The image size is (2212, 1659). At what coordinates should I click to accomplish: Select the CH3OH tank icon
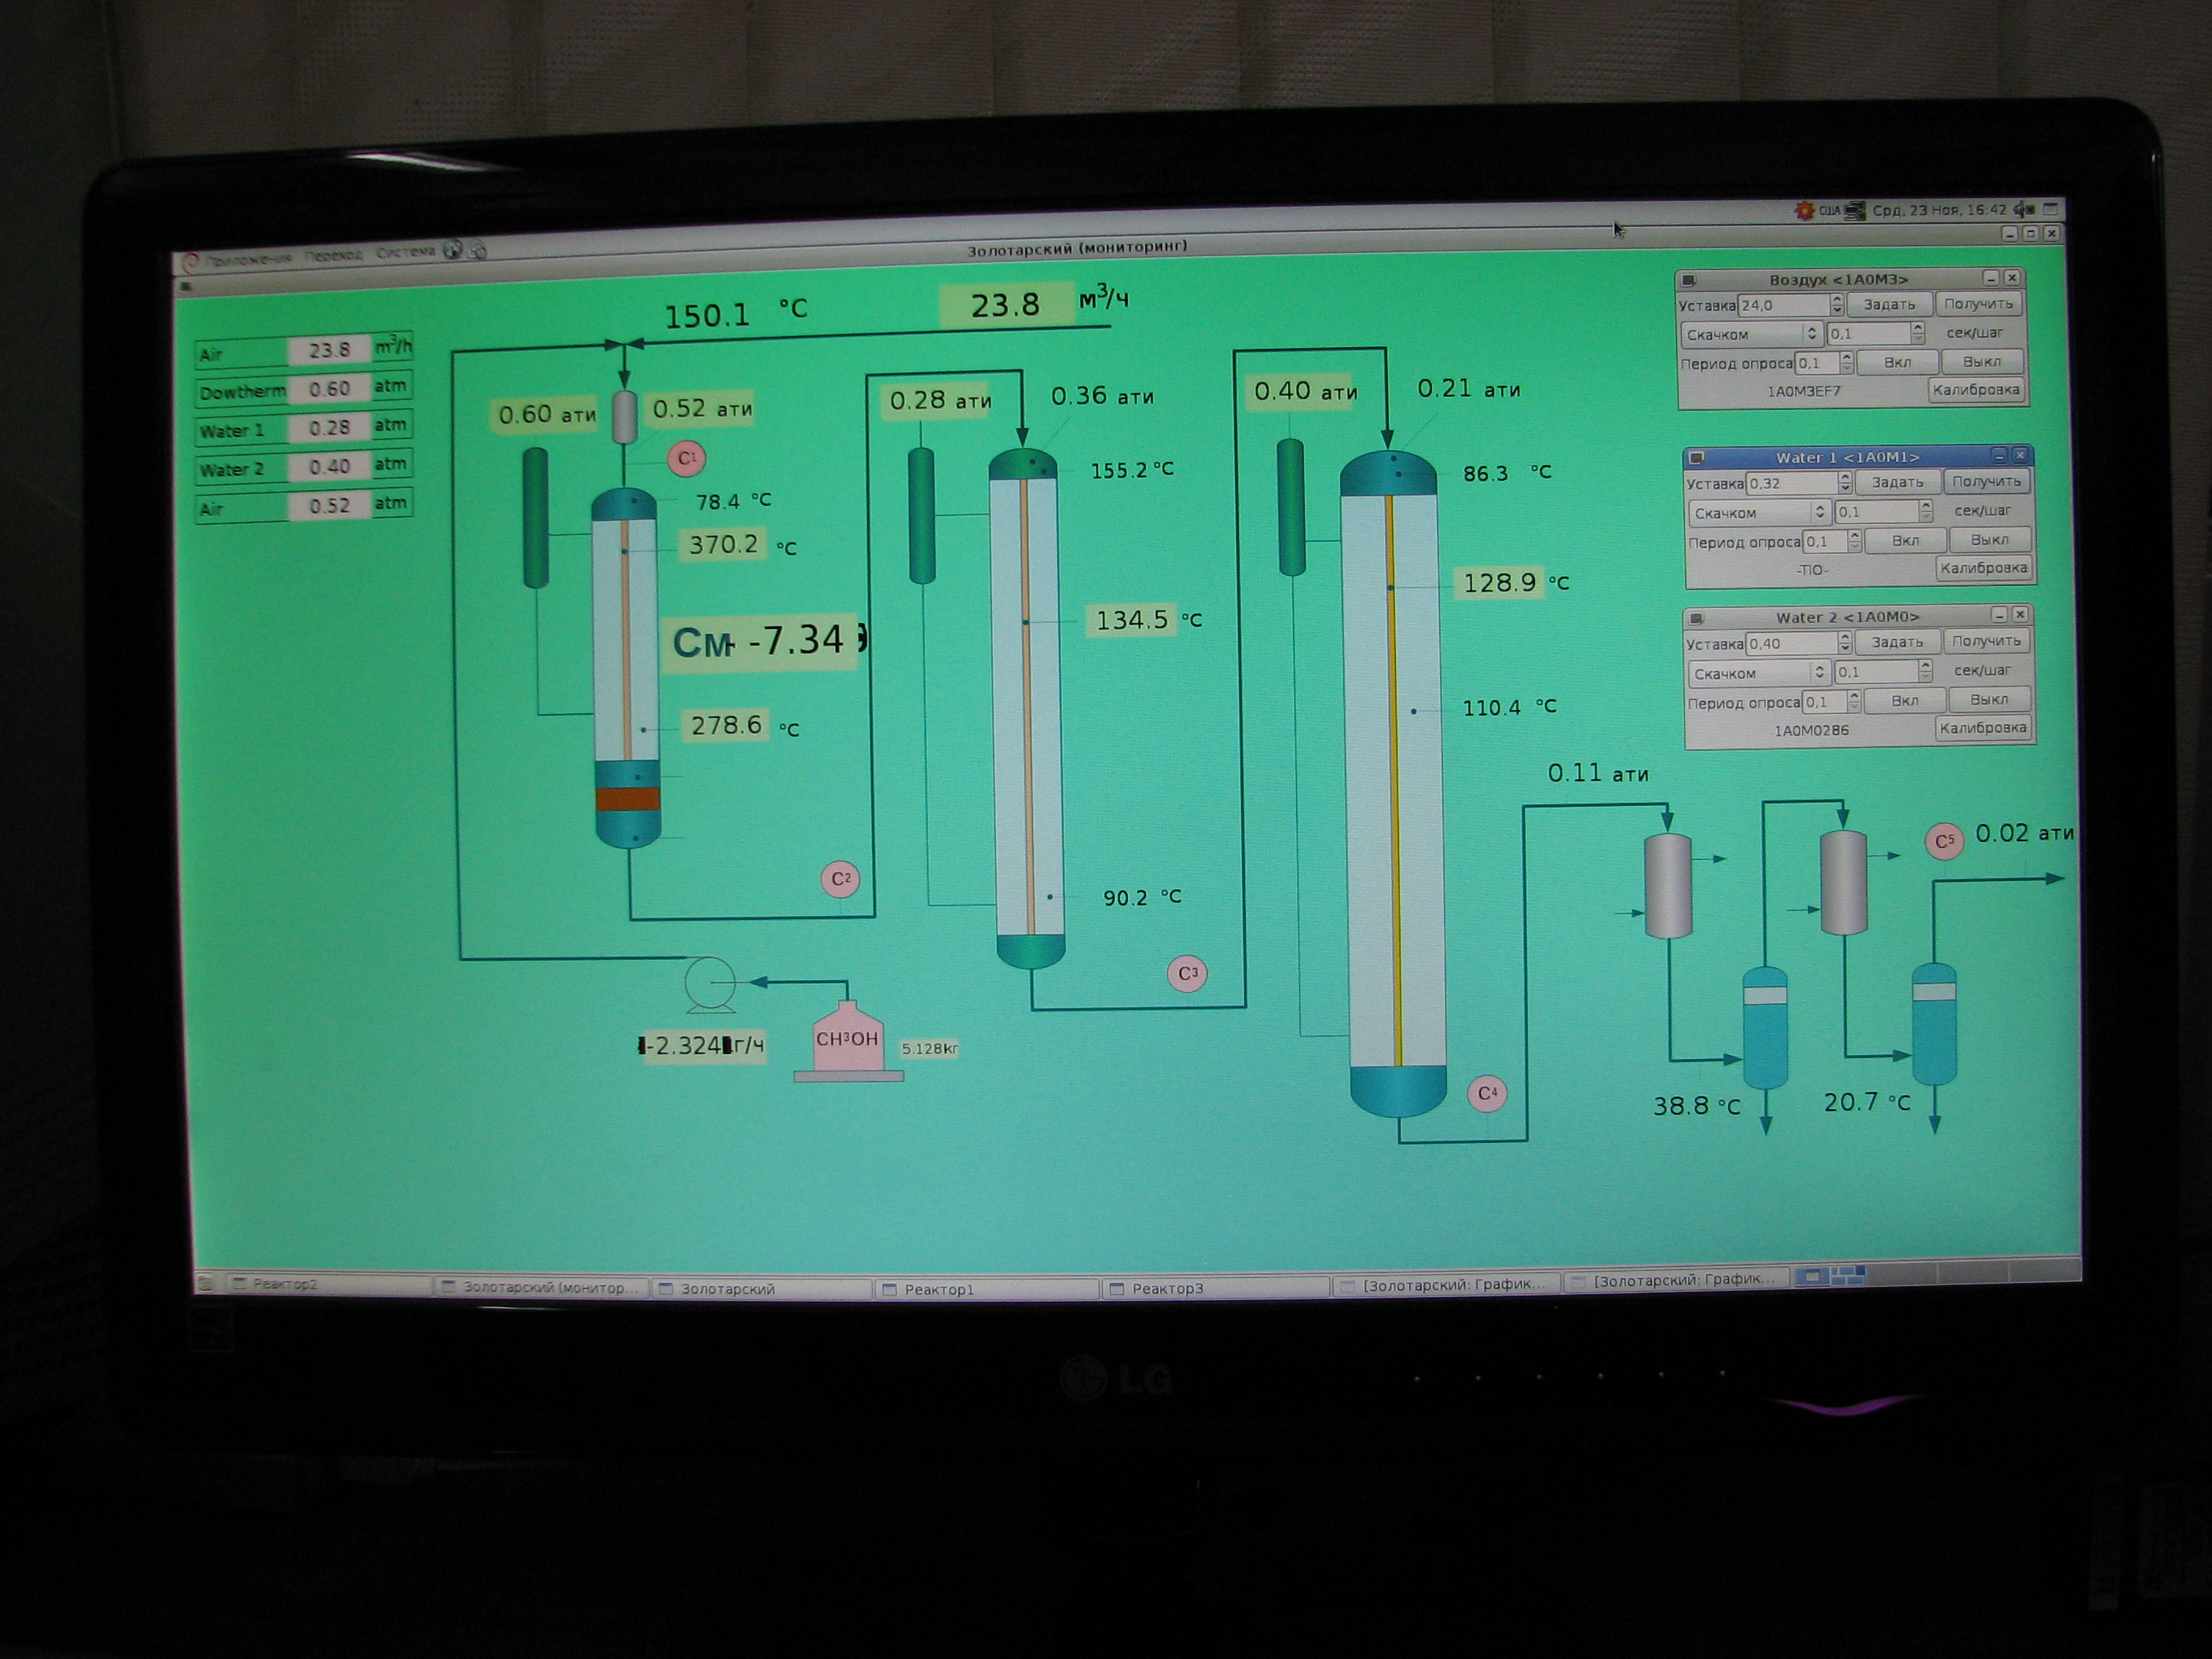point(848,1041)
